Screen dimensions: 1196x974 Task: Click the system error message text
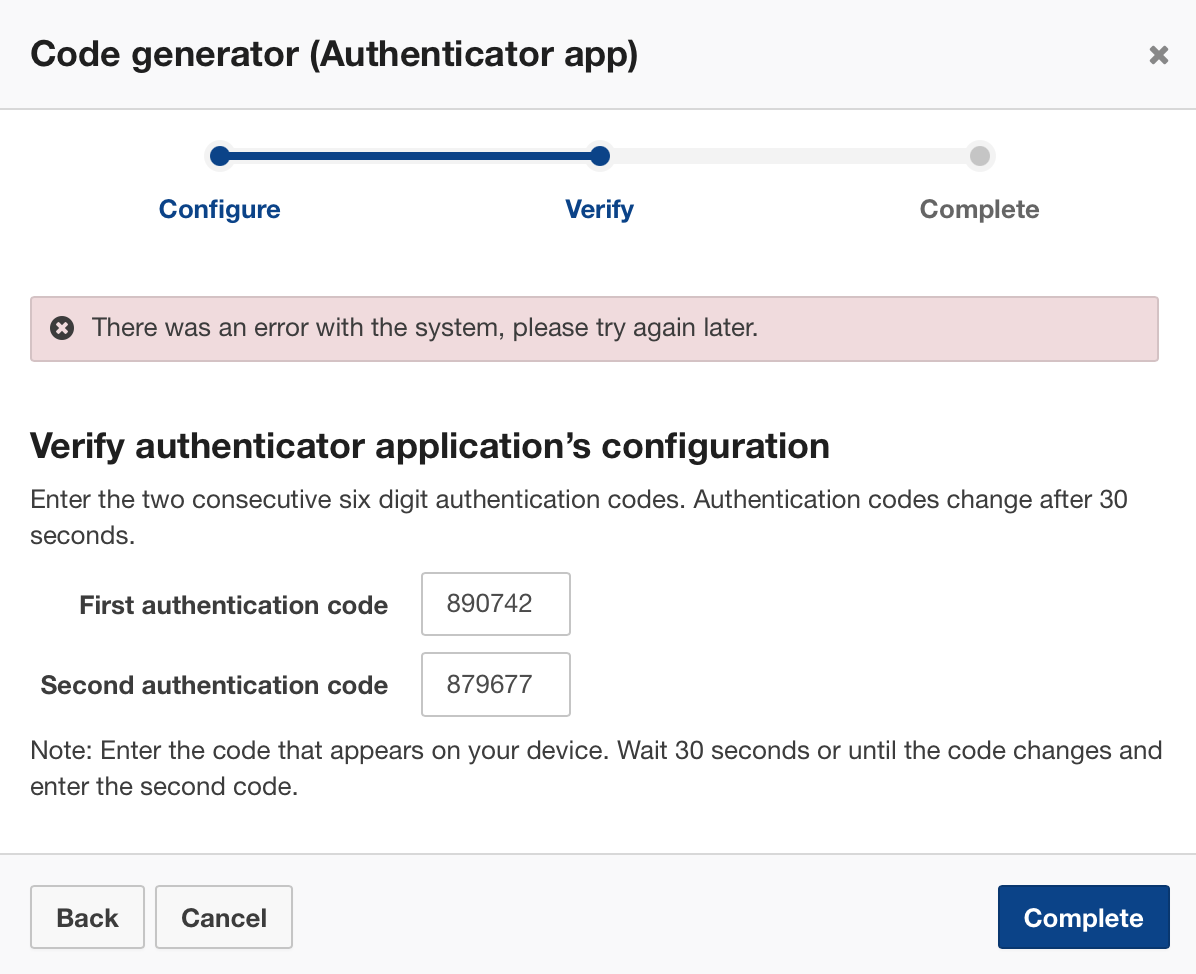pos(424,328)
